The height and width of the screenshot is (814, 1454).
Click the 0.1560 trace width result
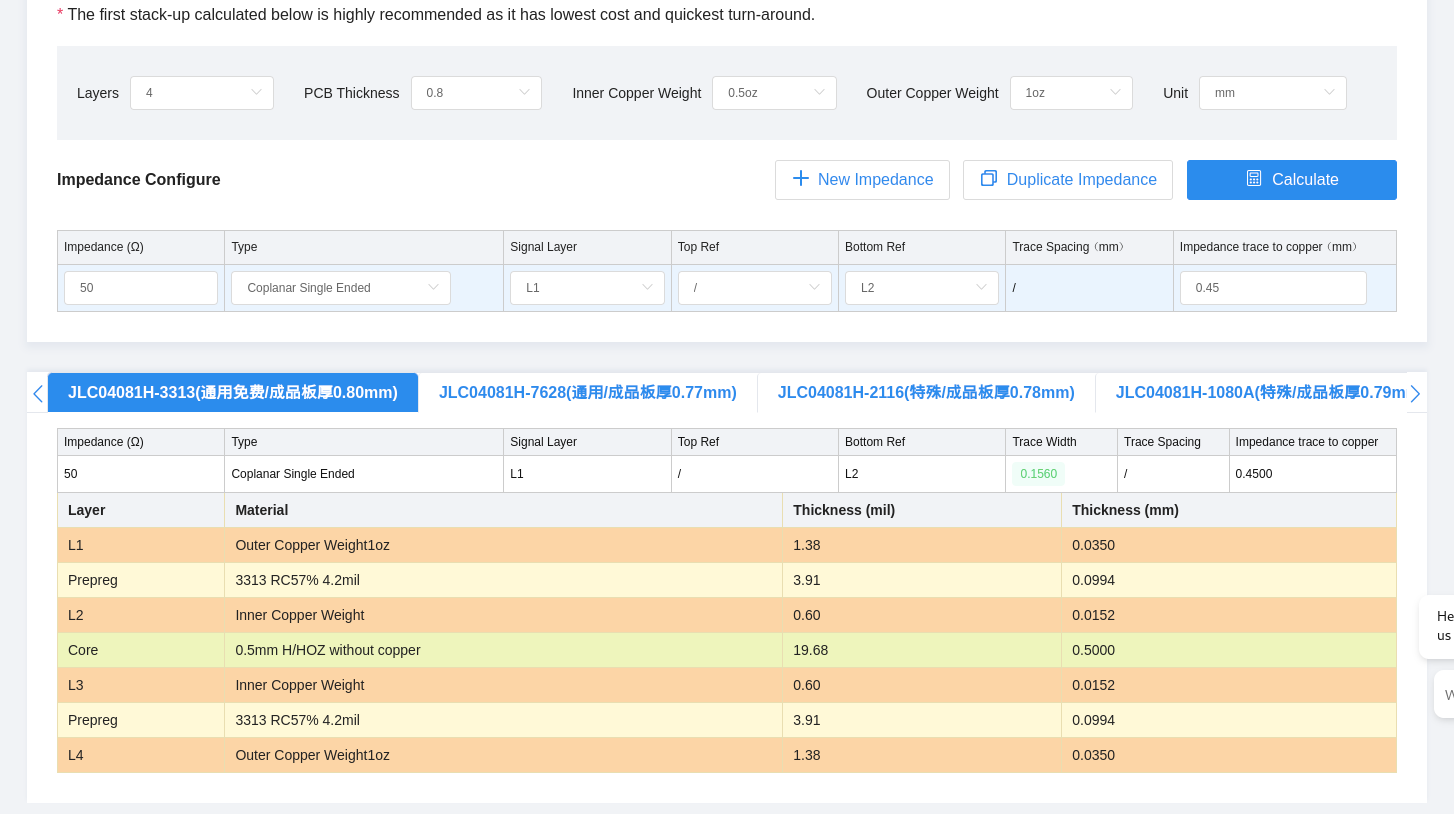coord(1038,474)
